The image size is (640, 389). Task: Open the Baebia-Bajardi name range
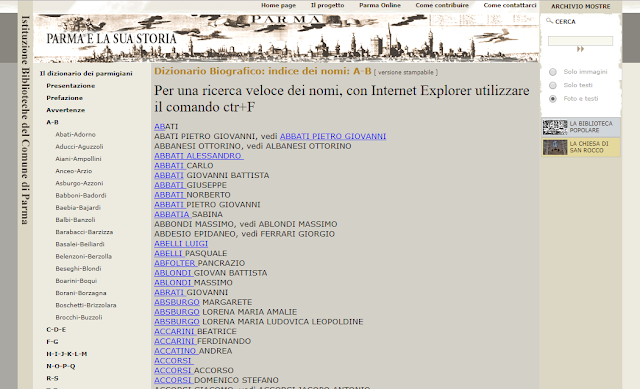click(x=78, y=207)
